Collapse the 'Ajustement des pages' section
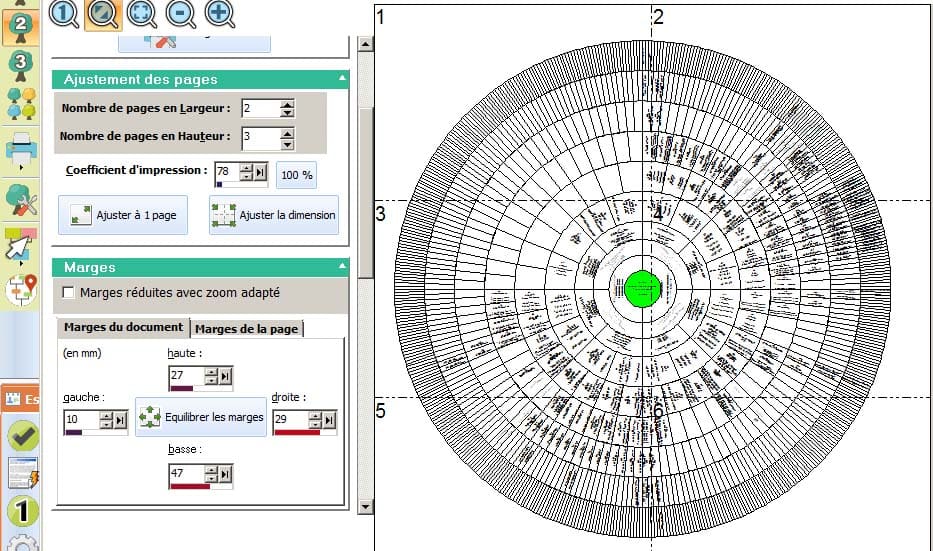The image size is (933, 551). (342, 78)
